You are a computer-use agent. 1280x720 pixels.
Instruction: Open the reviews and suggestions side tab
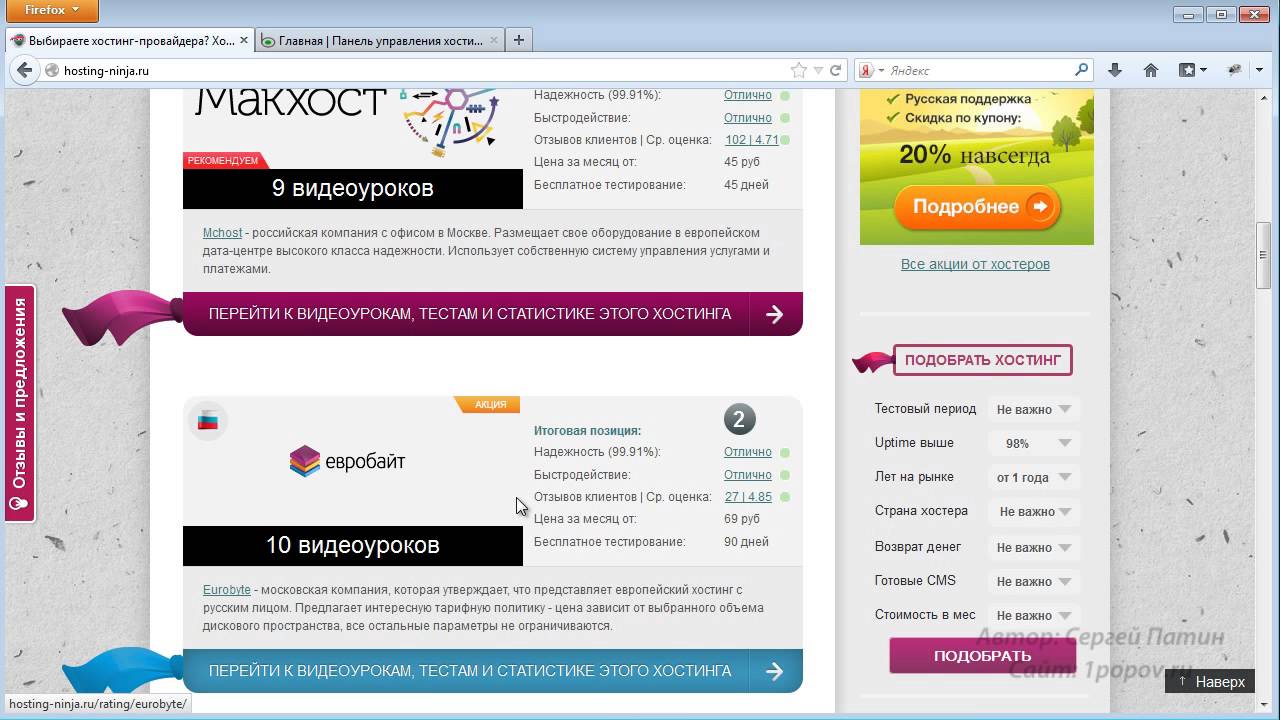tap(19, 404)
